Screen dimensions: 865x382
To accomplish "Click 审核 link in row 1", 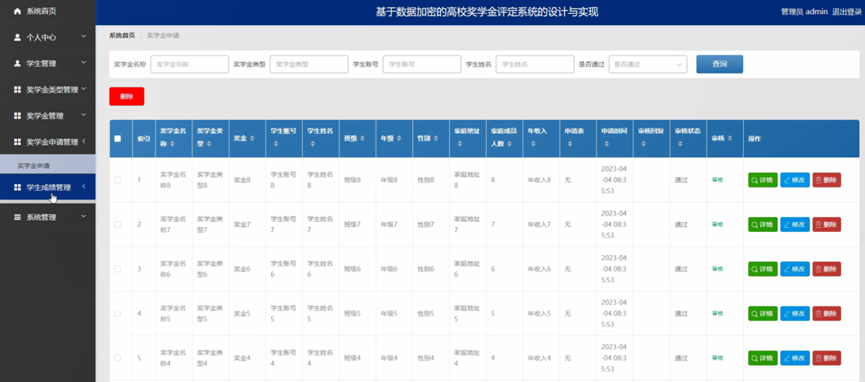I will click(717, 180).
